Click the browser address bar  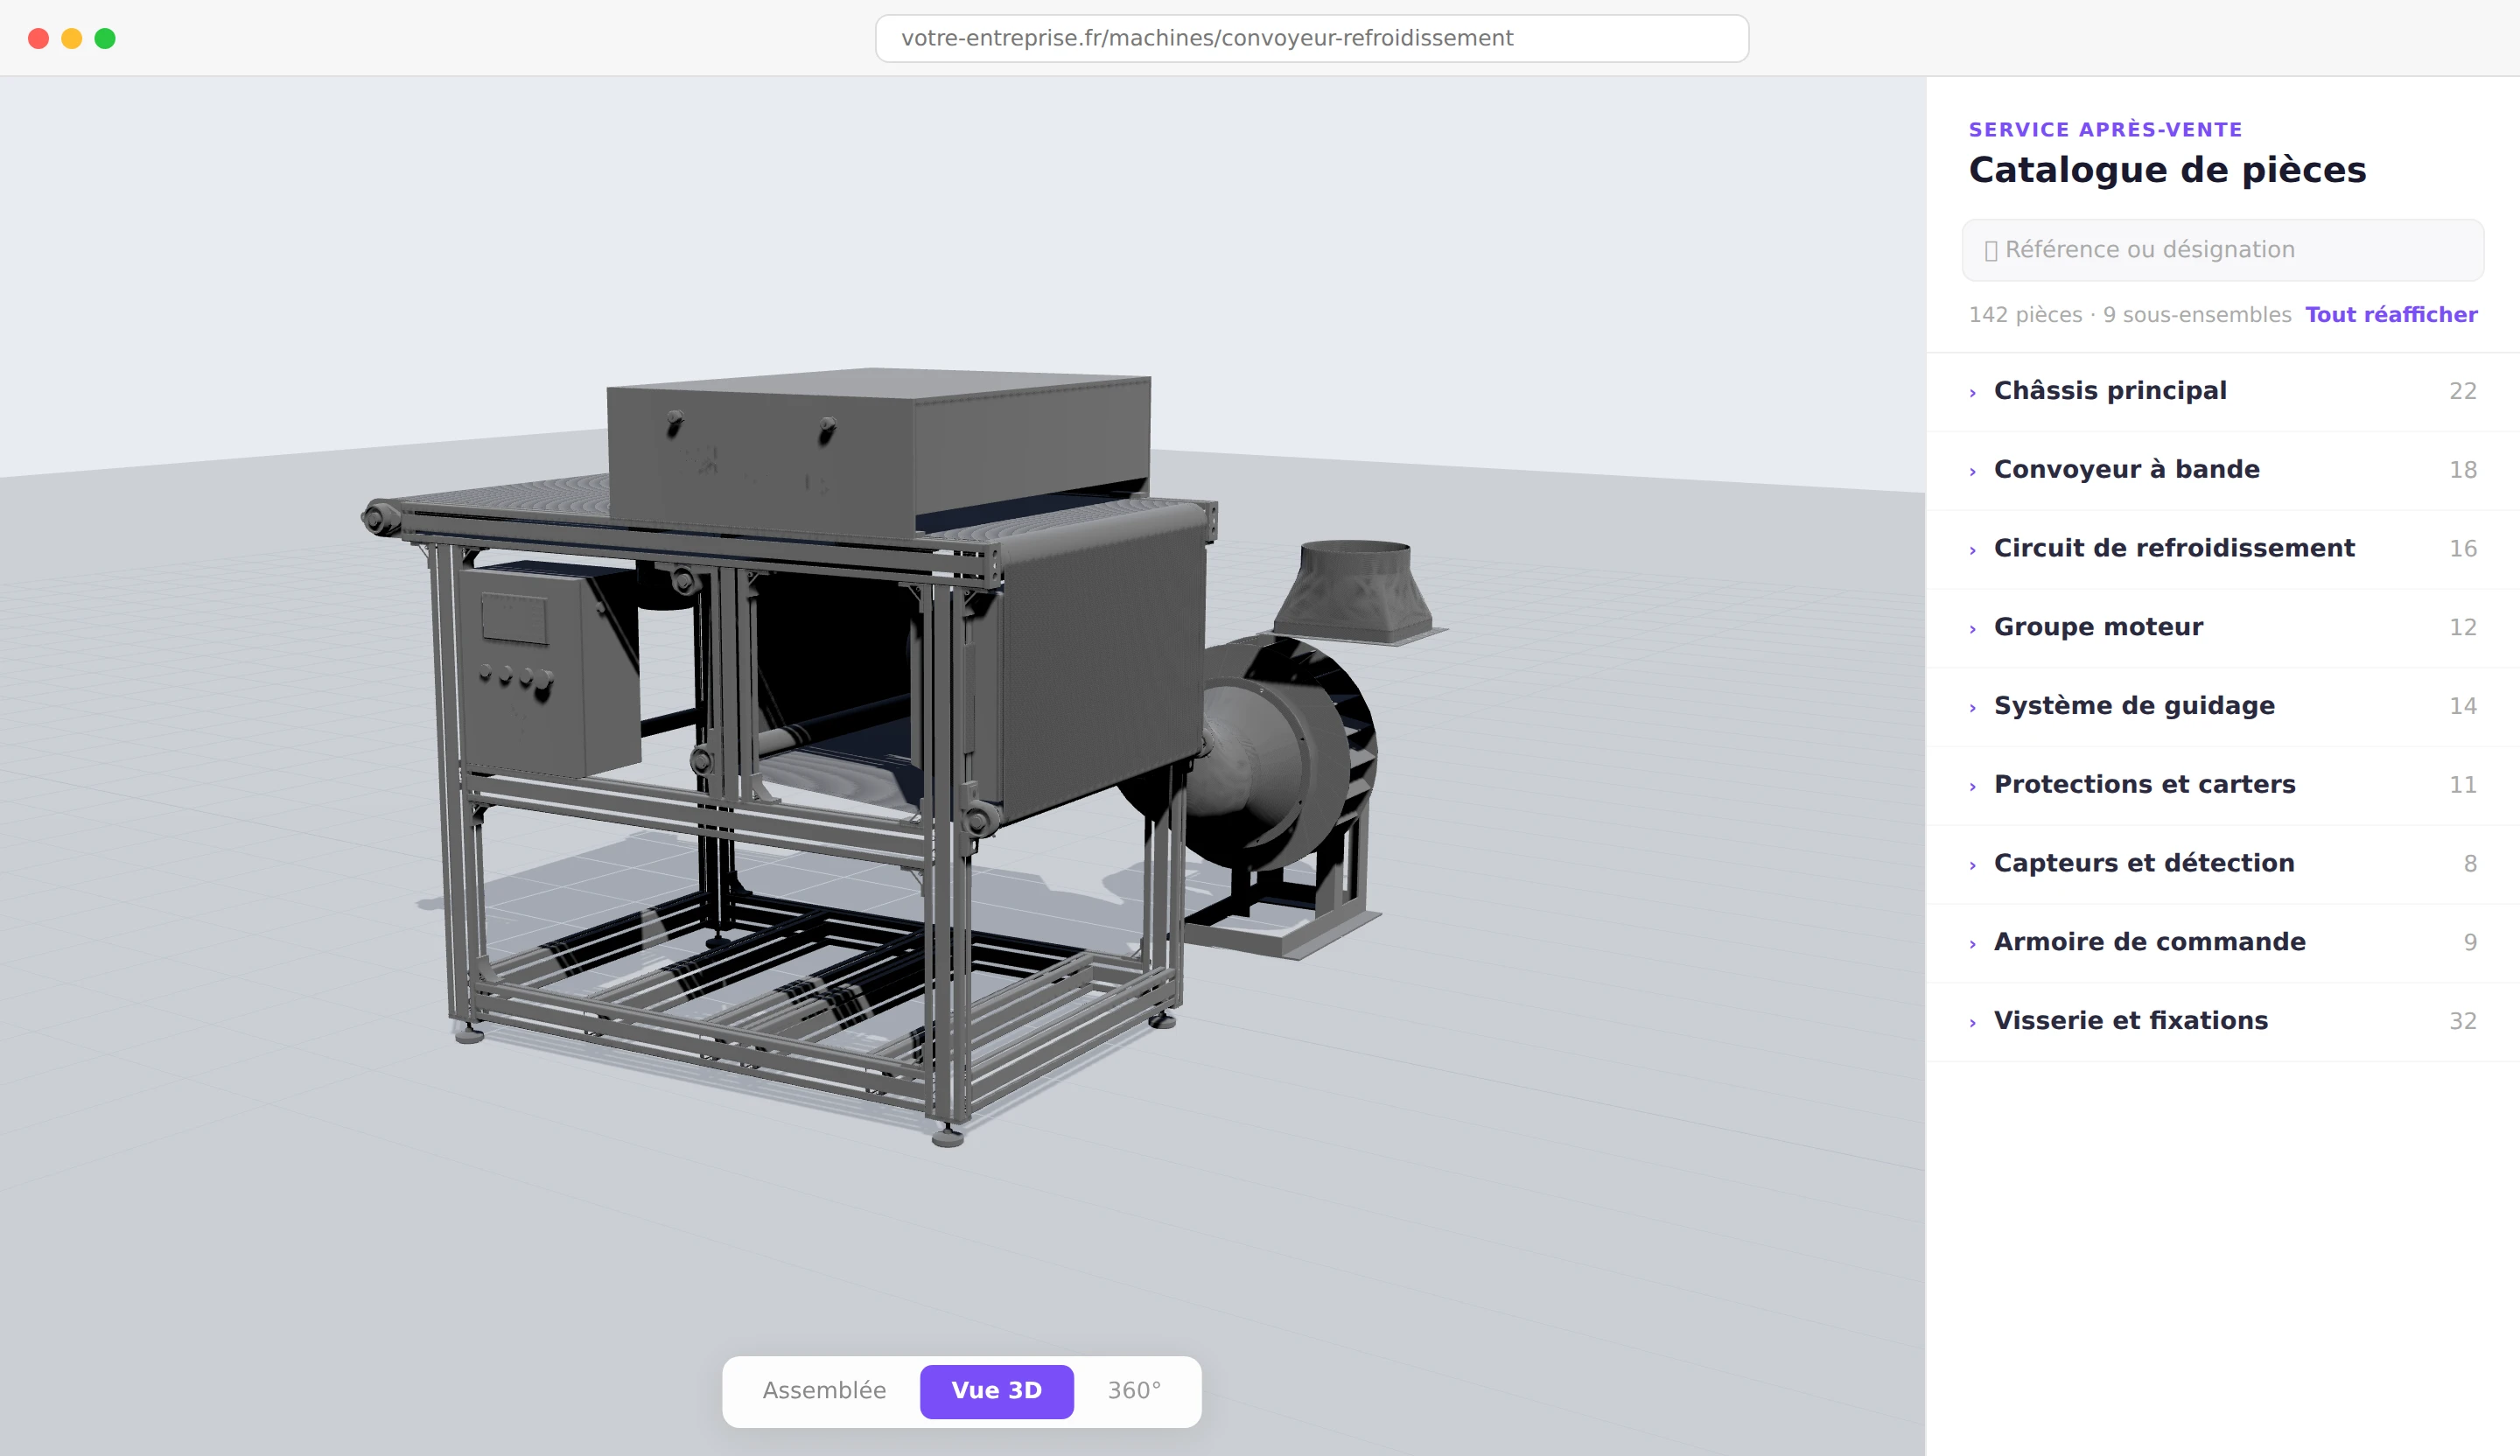(1311, 38)
